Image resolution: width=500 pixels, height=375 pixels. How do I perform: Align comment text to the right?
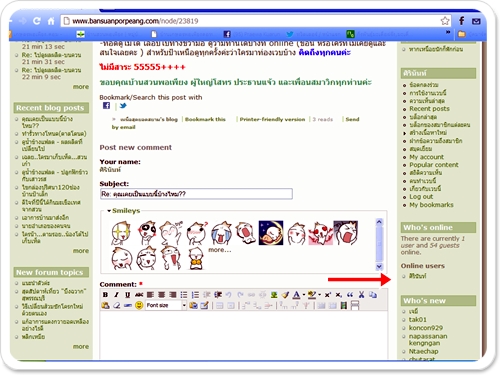pos(173,295)
